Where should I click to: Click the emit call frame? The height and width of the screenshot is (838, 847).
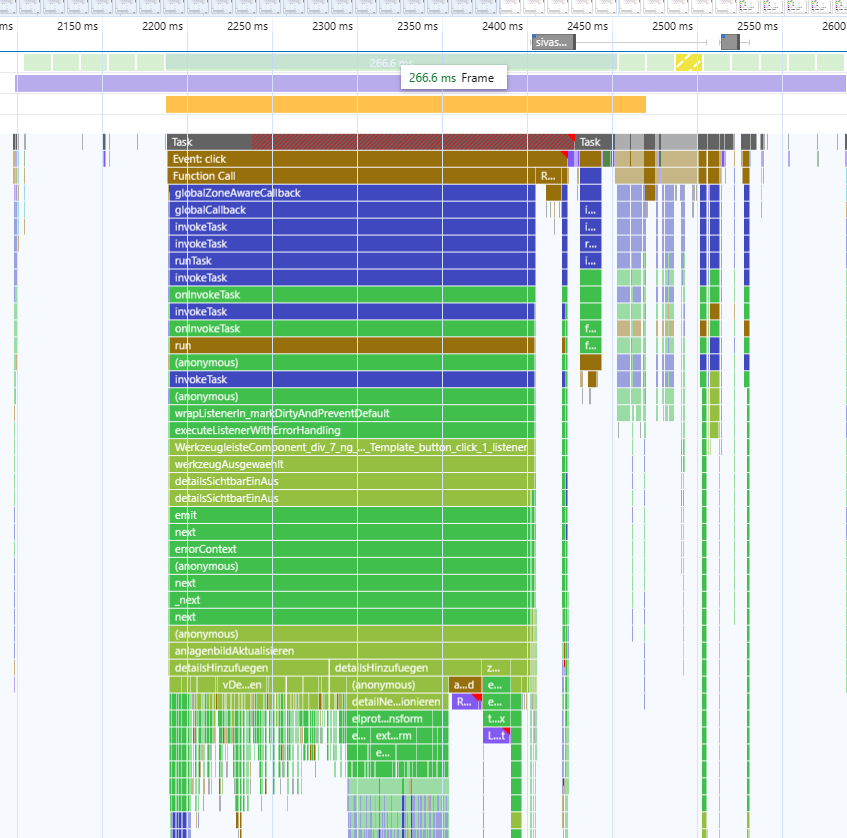click(350, 515)
